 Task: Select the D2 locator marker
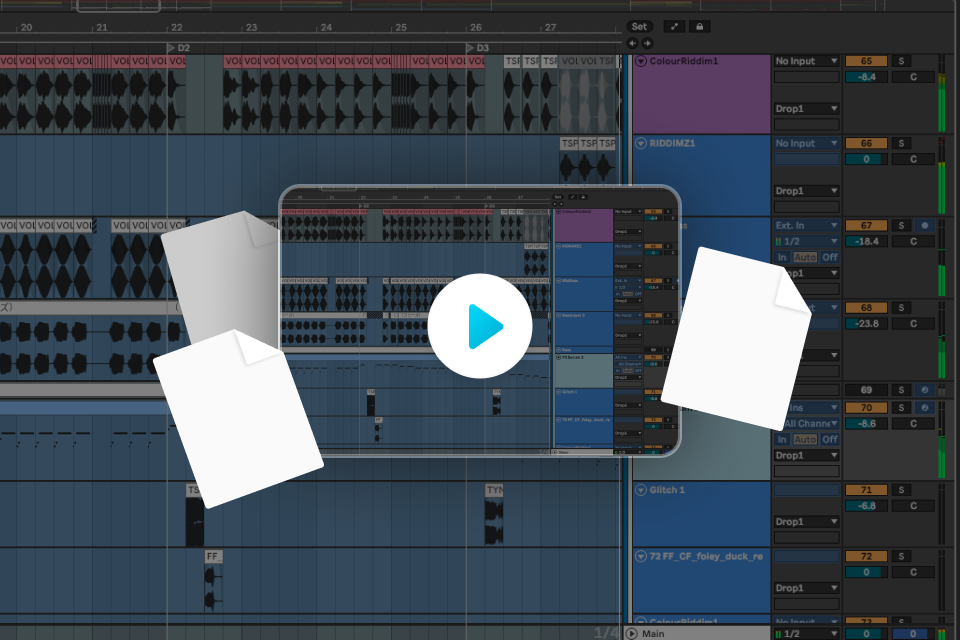[179, 48]
